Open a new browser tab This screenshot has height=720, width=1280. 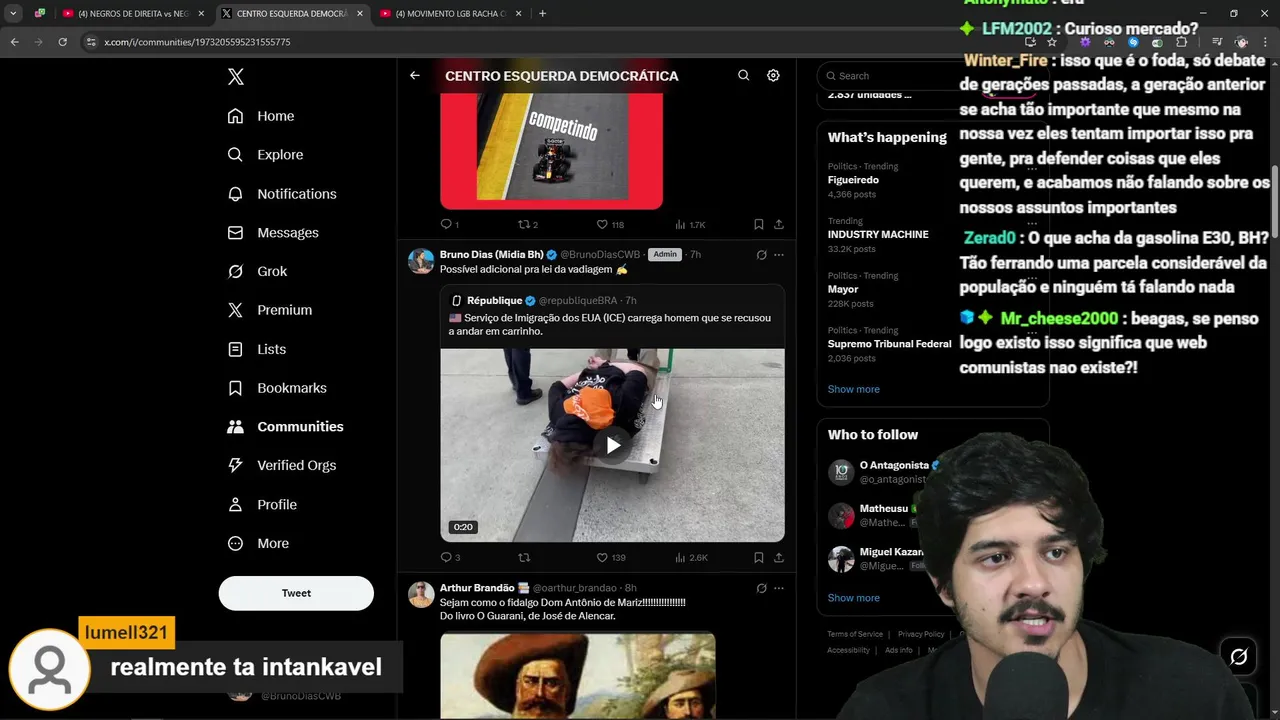coord(542,14)
